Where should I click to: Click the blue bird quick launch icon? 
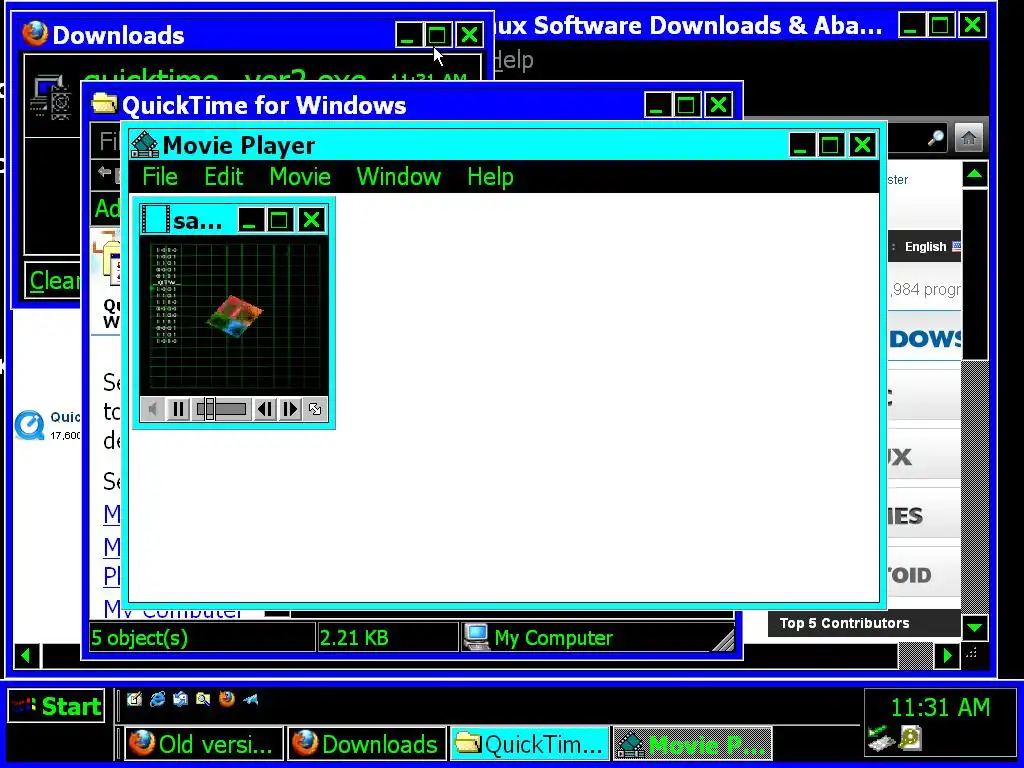click(x=250, y=699)
